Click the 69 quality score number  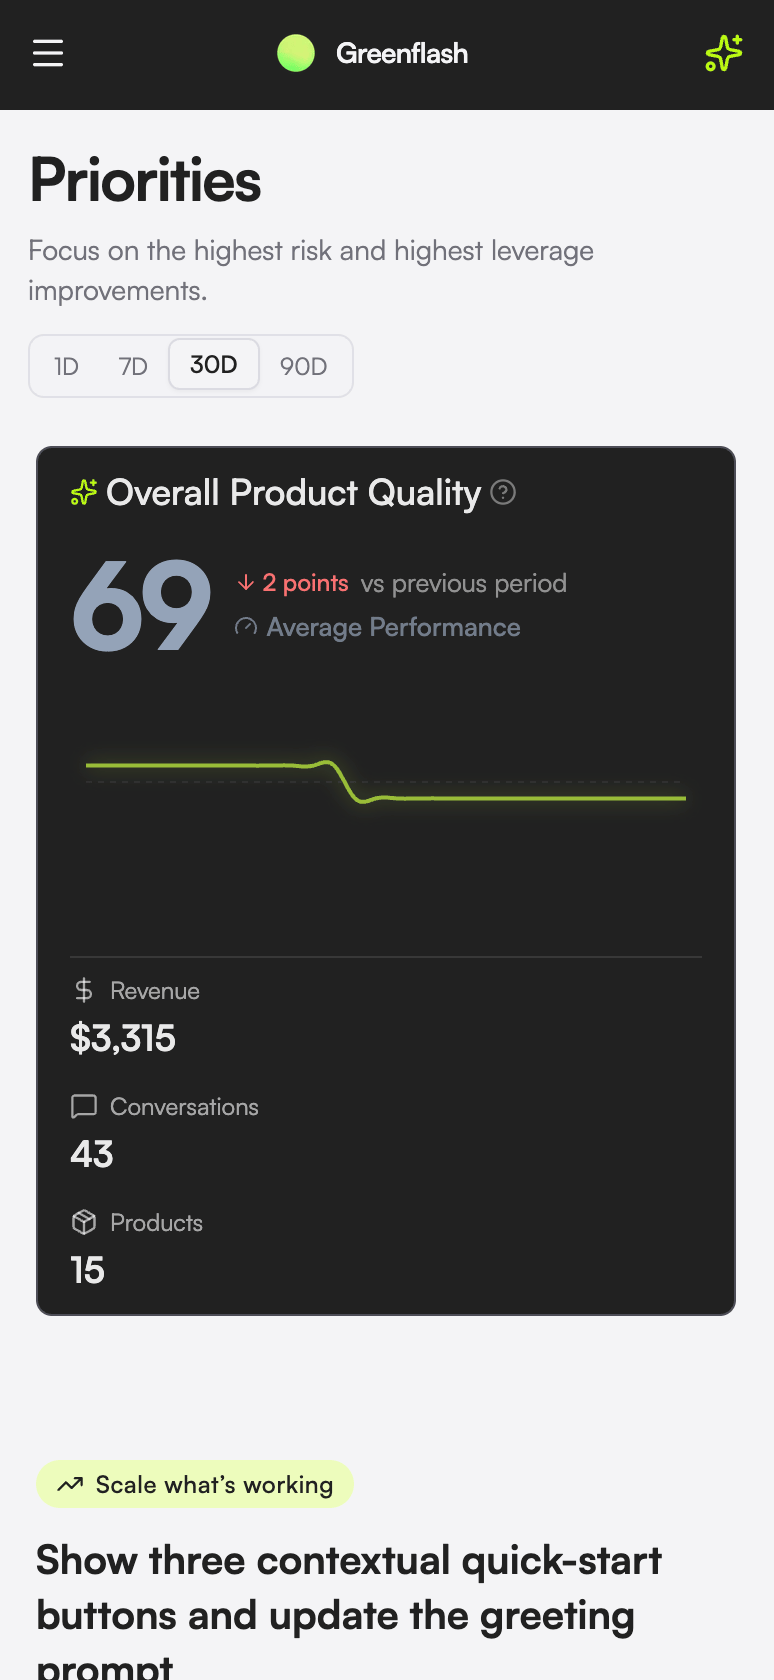click(x=142, y=606)
